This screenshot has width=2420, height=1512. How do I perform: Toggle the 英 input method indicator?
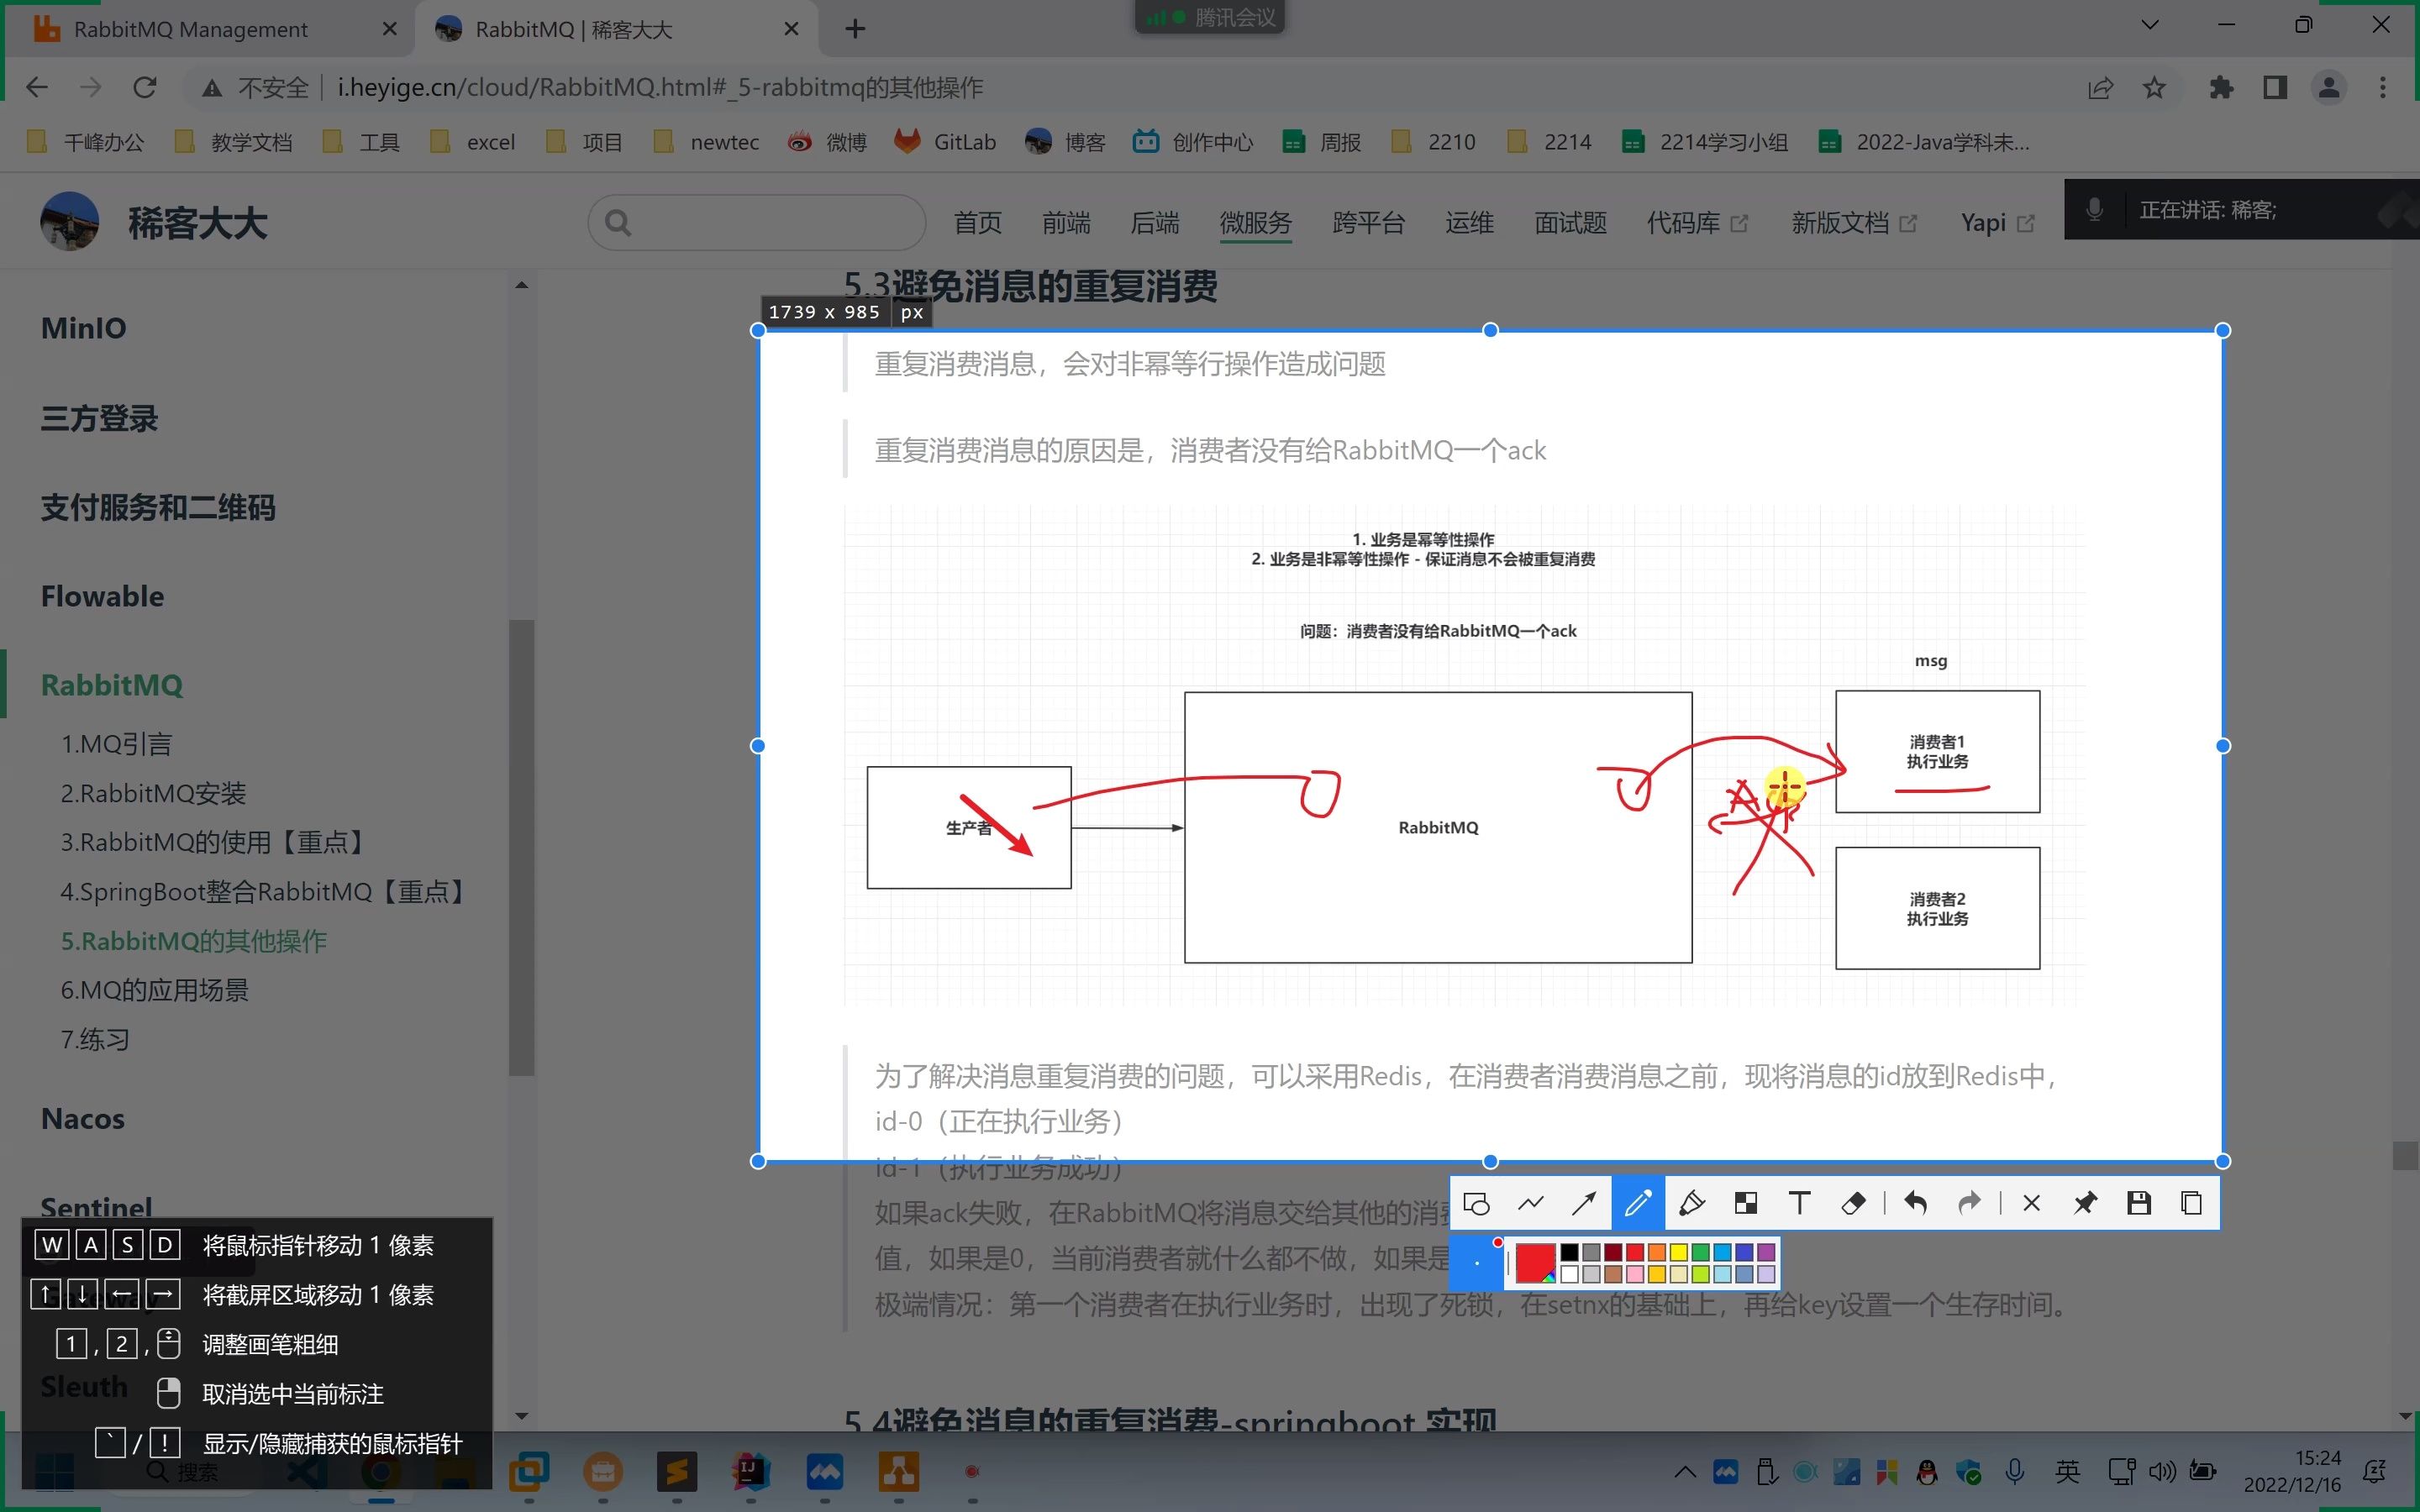pyautogui.click(x=2068, y=1471)
